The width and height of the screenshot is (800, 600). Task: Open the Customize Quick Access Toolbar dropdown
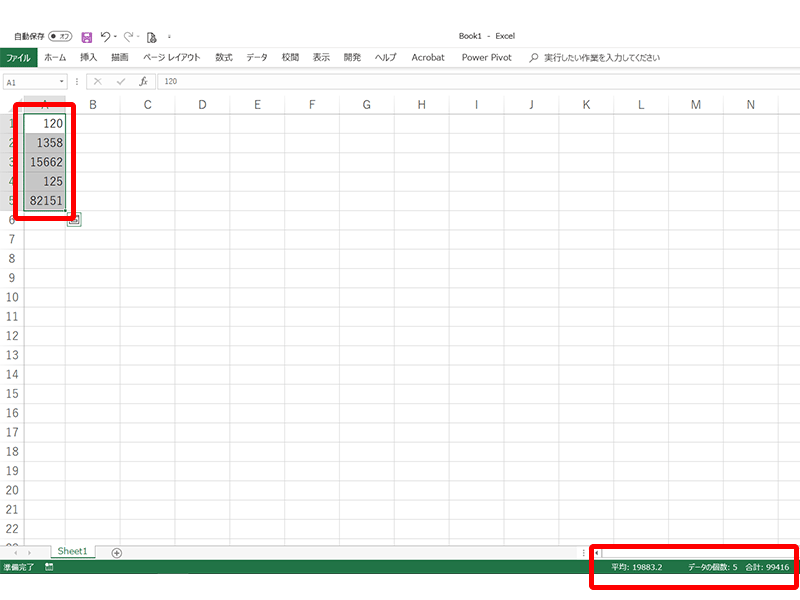[x=169, y=37]
